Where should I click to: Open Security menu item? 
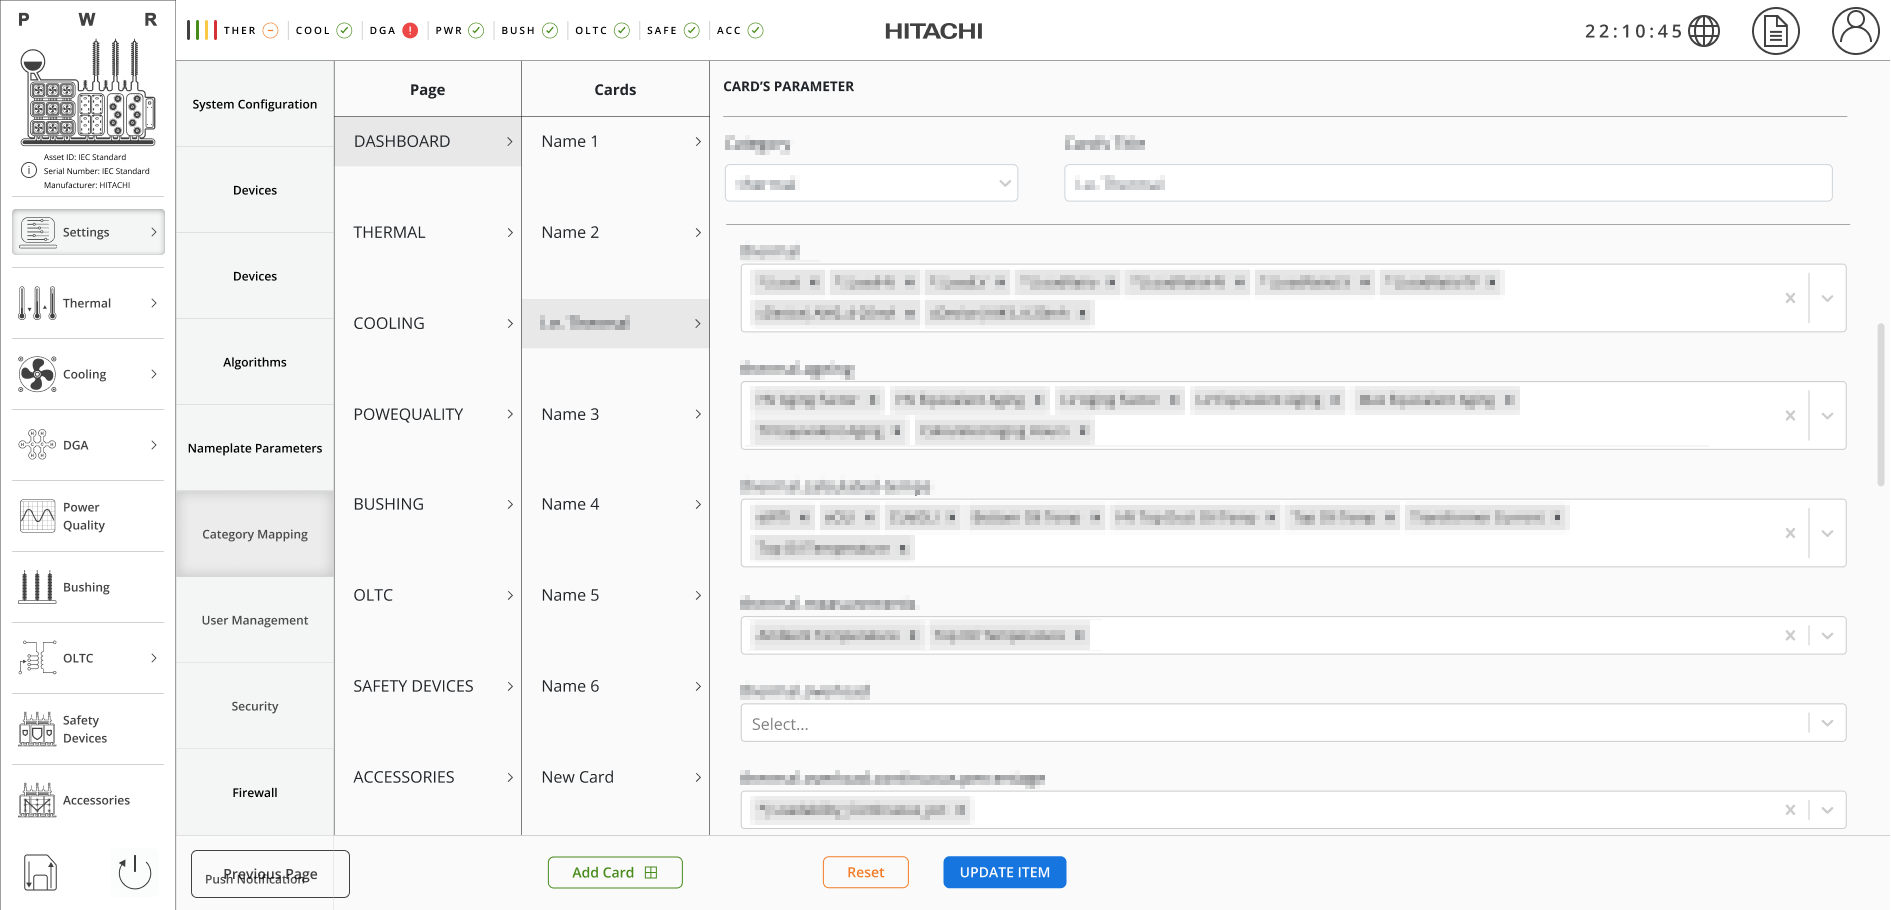pyautogui.click(x=255, y=706)
